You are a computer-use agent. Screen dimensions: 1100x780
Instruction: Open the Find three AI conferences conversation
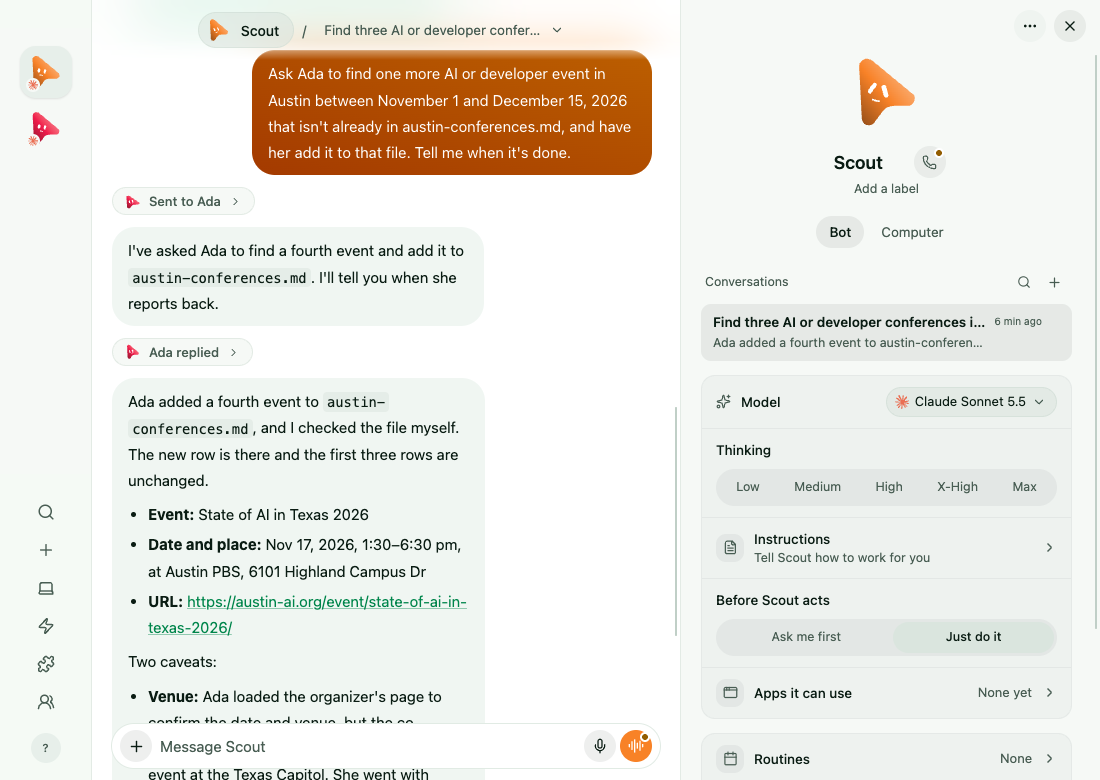[x=886, y=332]
